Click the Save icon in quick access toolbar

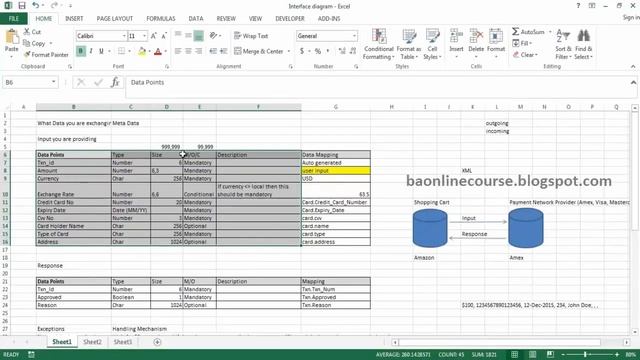pos(22,6)
